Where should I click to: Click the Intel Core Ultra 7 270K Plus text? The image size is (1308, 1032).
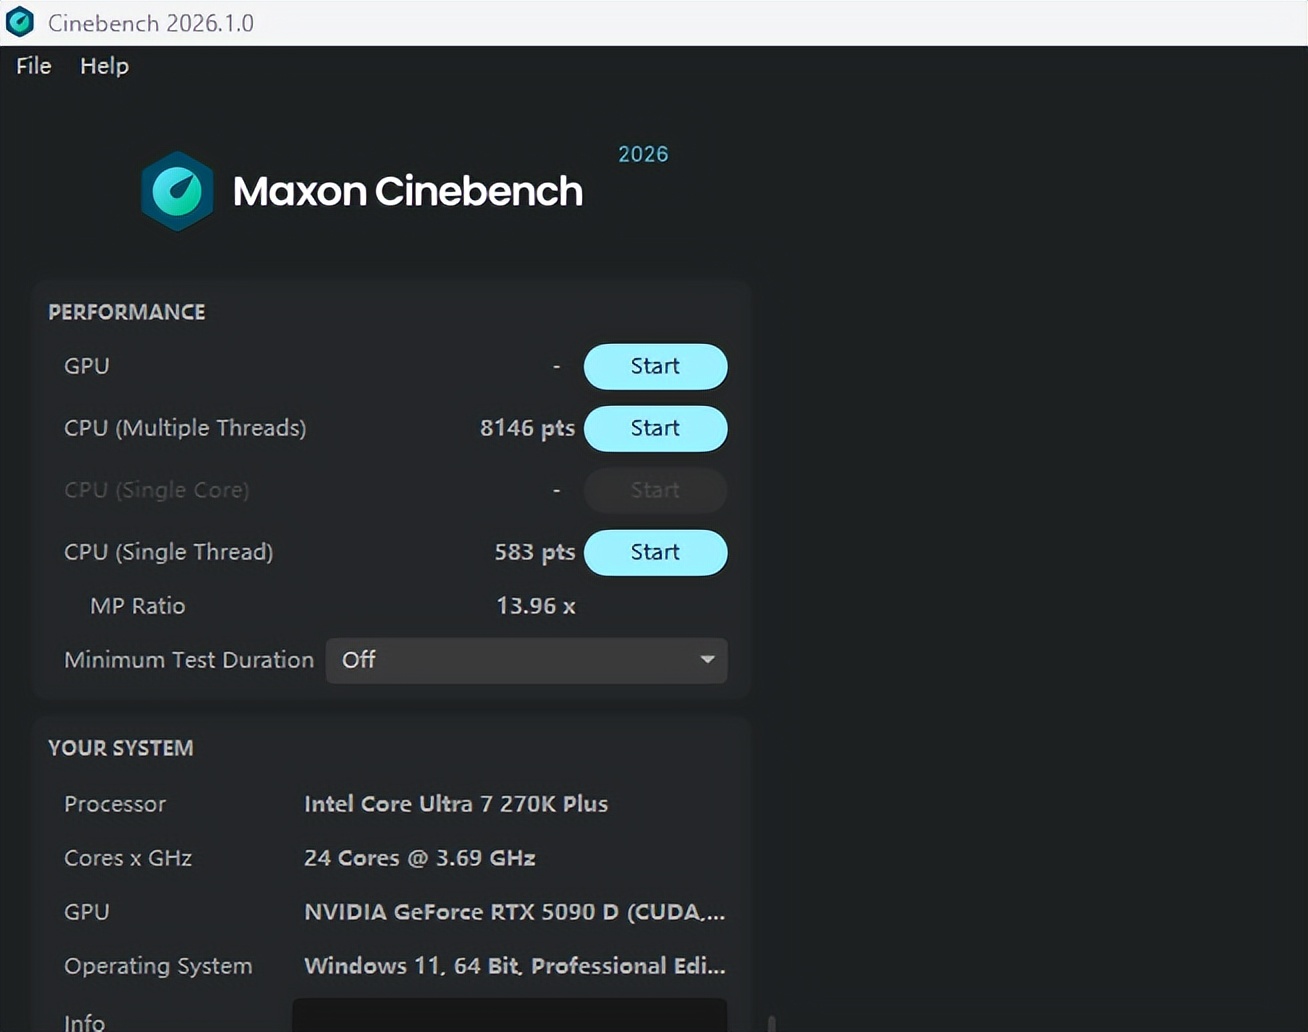tap(456, 804)
